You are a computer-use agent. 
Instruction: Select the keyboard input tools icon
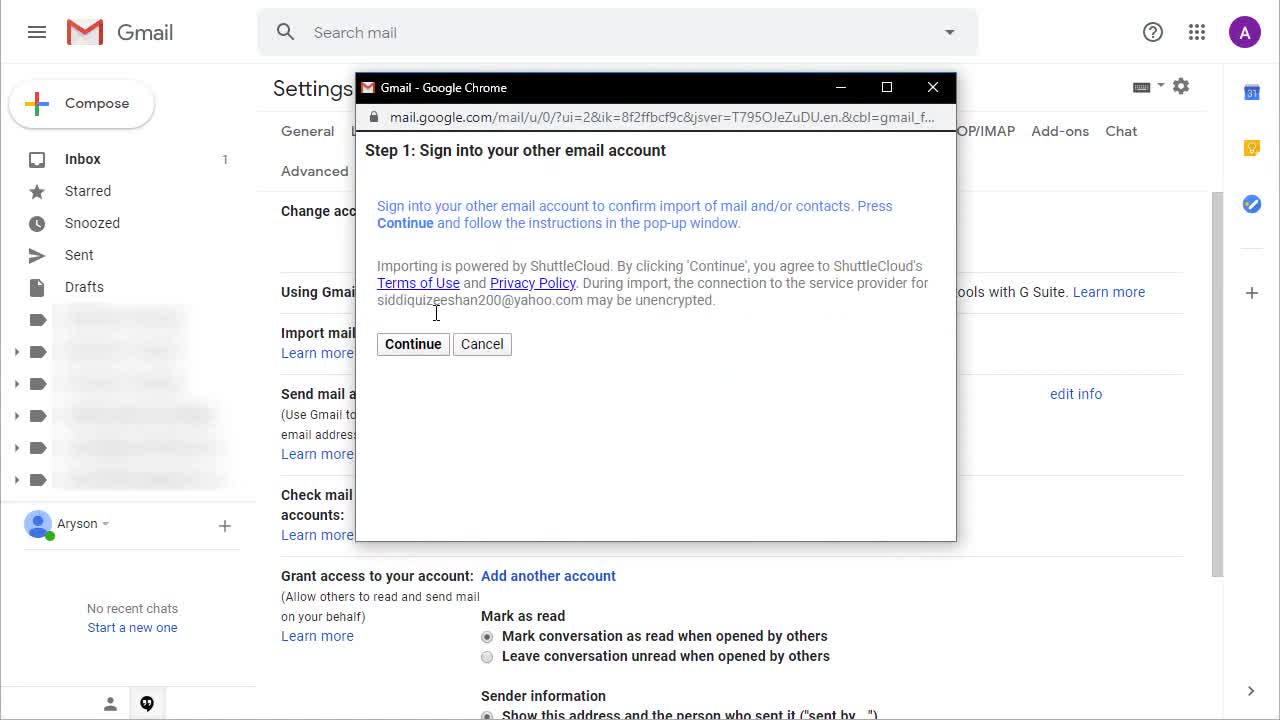(1141, 87)
